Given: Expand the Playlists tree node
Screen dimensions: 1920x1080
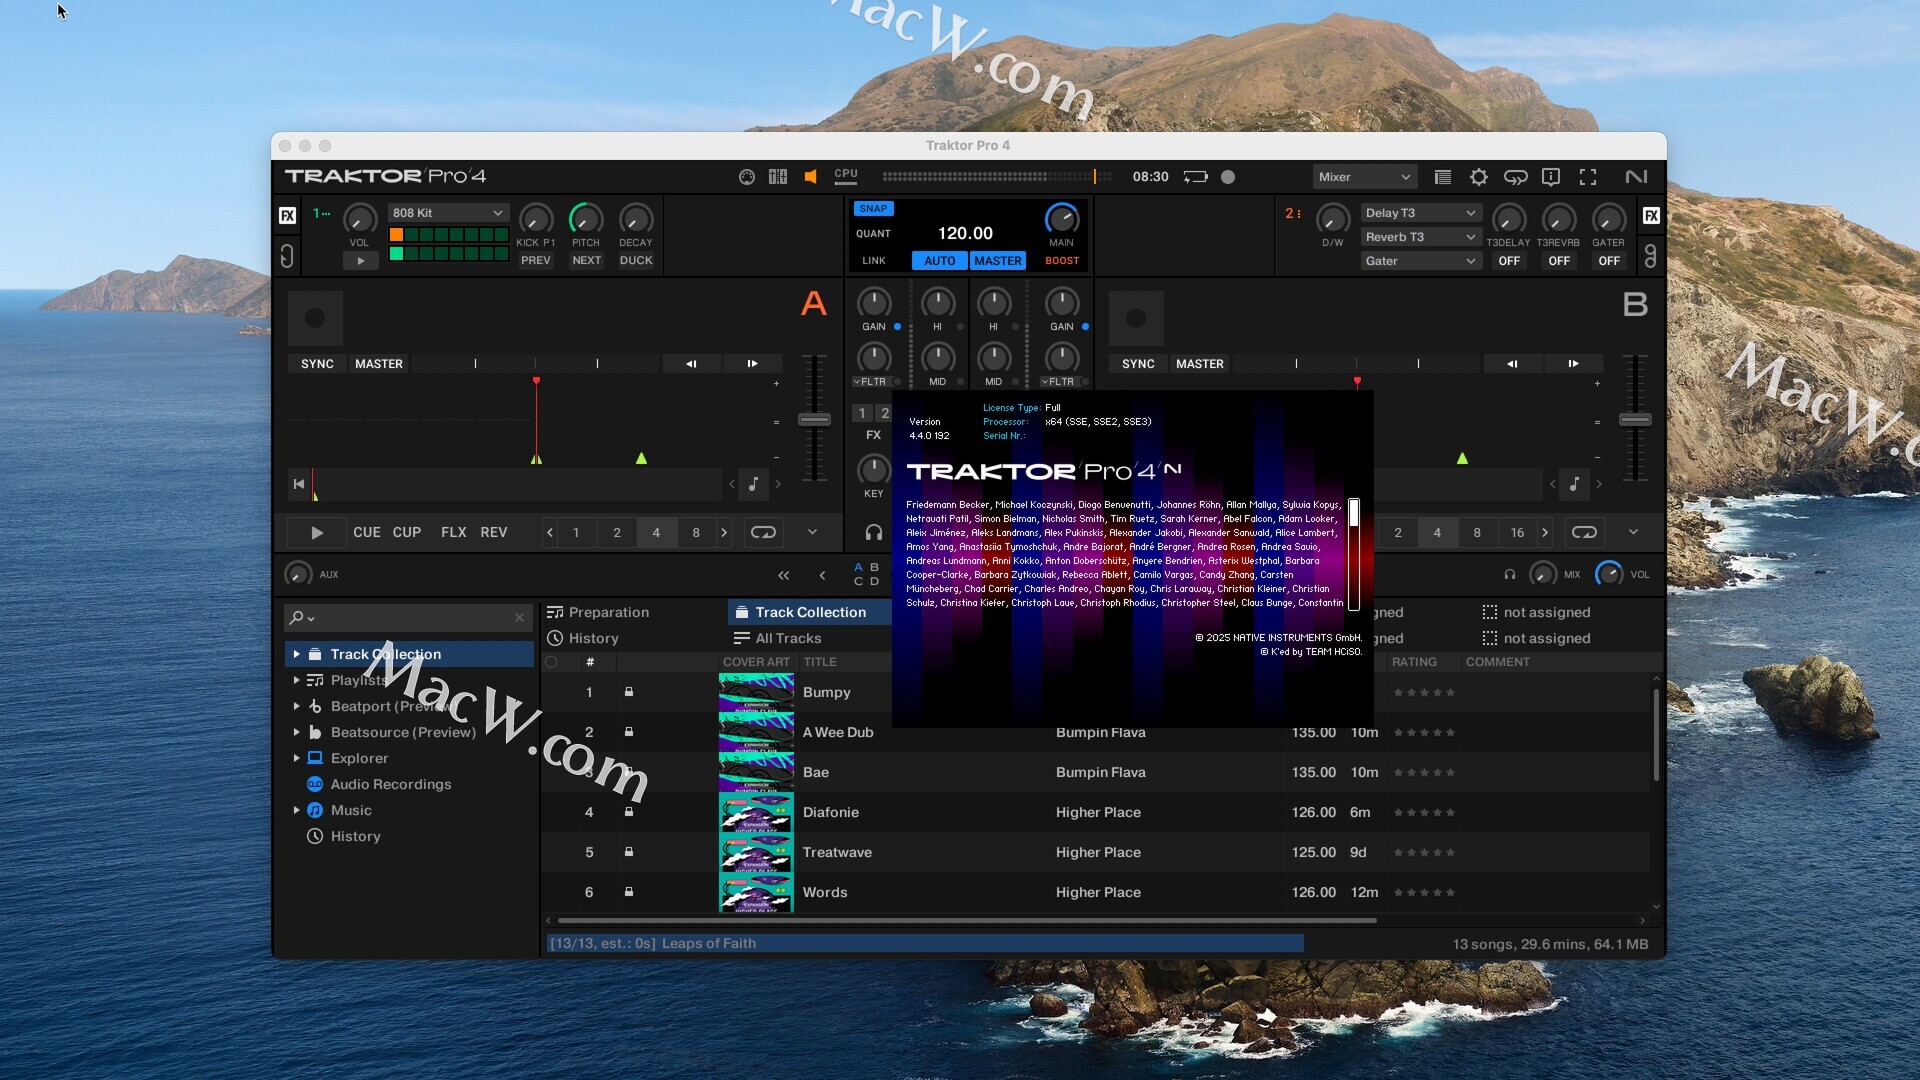Looking at the screenshot, I should pyautogui.click(x=296, y=680).
